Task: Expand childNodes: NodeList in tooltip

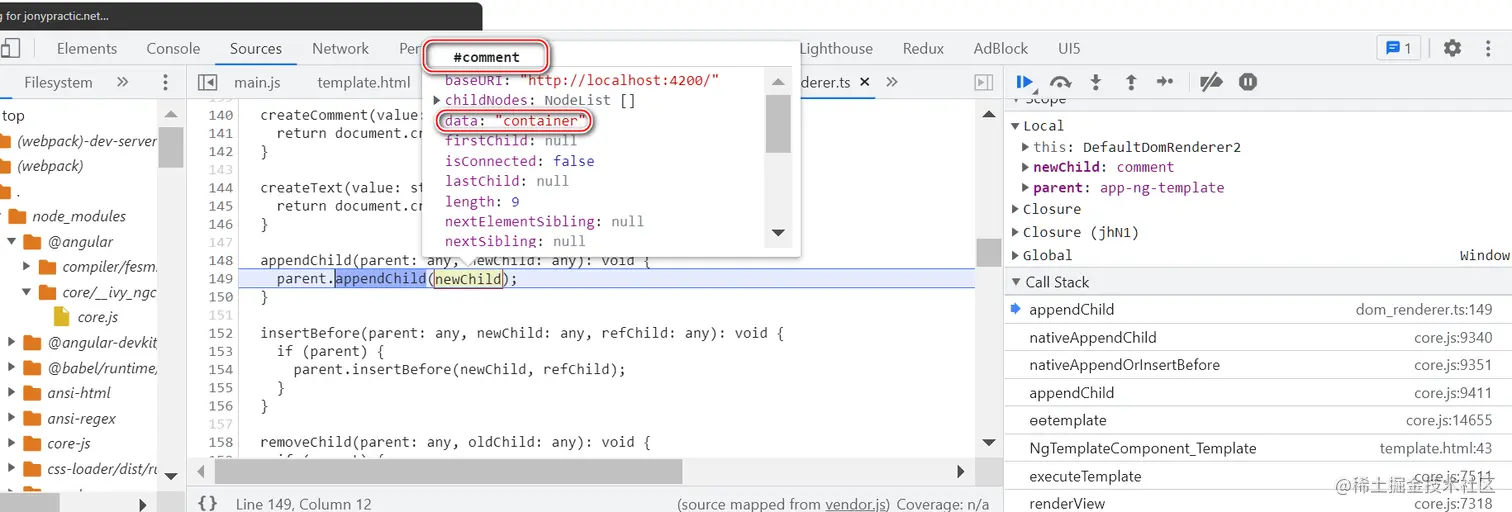Action: (437, 100)
